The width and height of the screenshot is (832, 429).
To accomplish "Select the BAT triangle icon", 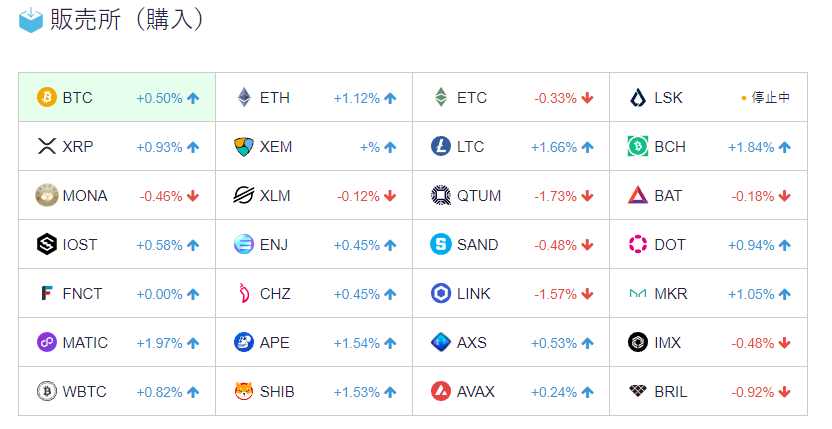I will (638, 196).
